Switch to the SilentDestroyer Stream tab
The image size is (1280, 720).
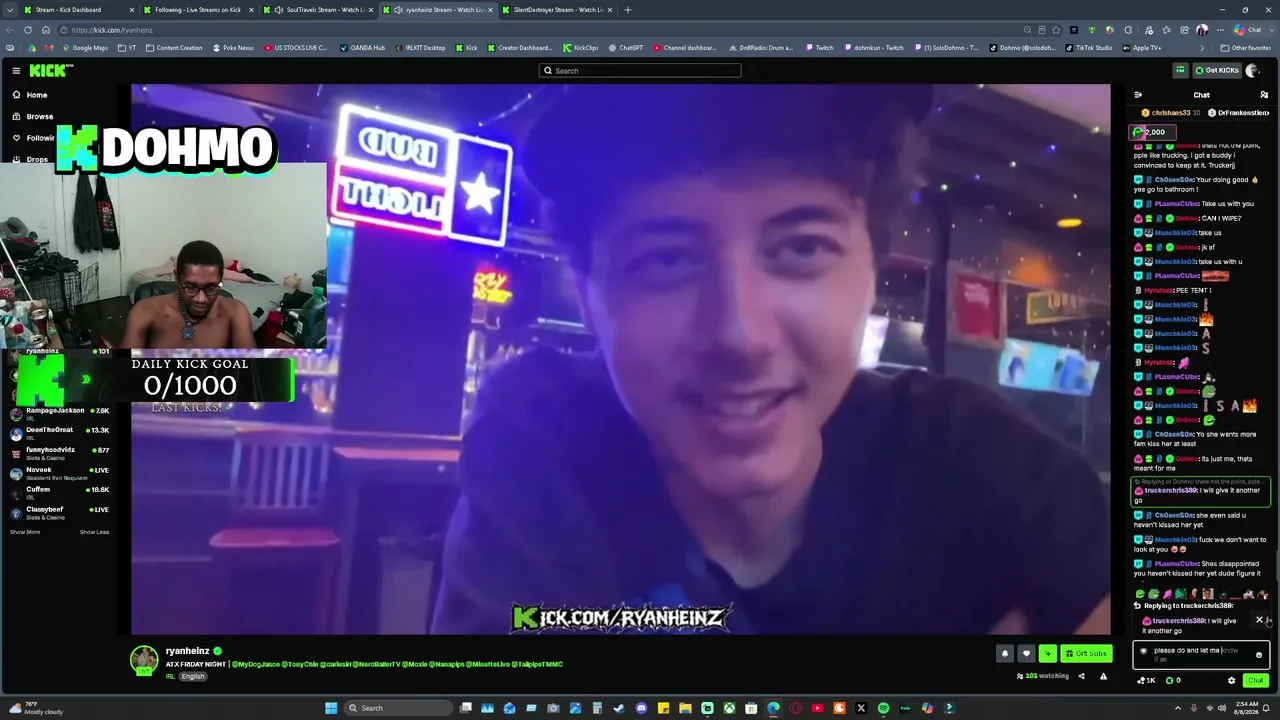(557, 10)
